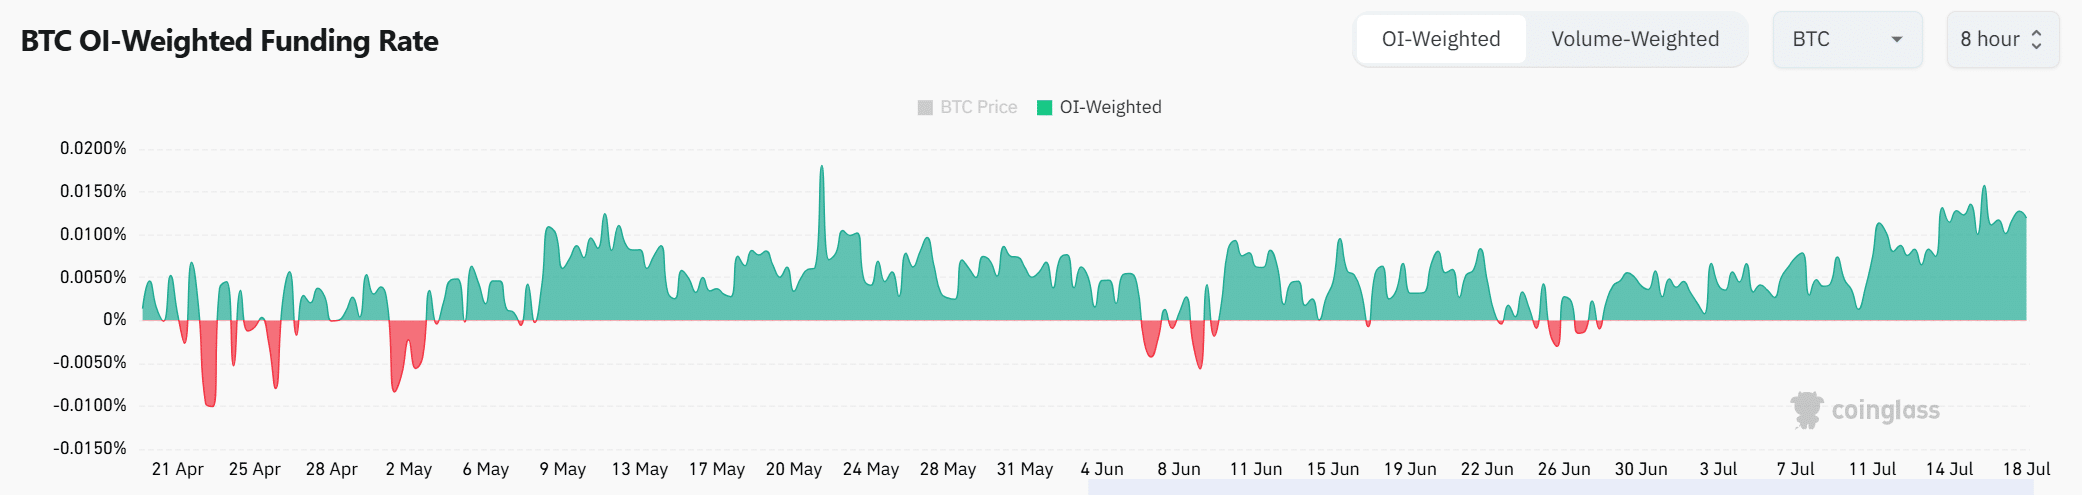
Task: Open the BTC coin dropdown
Action: point(1846,40)
